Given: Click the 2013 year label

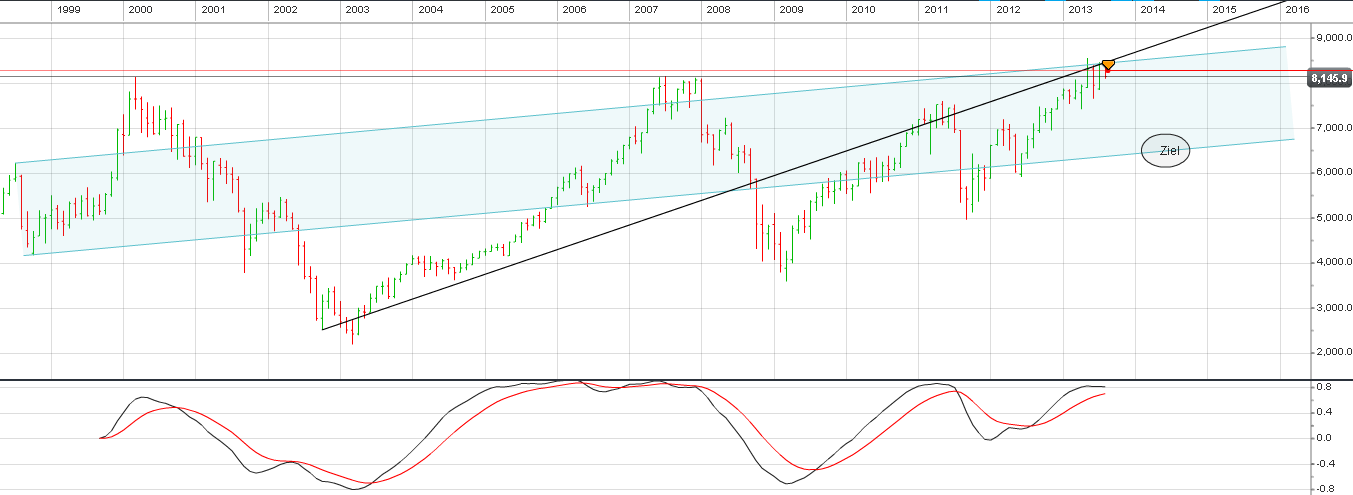Looking at the screenshot, I should click(x=1080, y=9).
